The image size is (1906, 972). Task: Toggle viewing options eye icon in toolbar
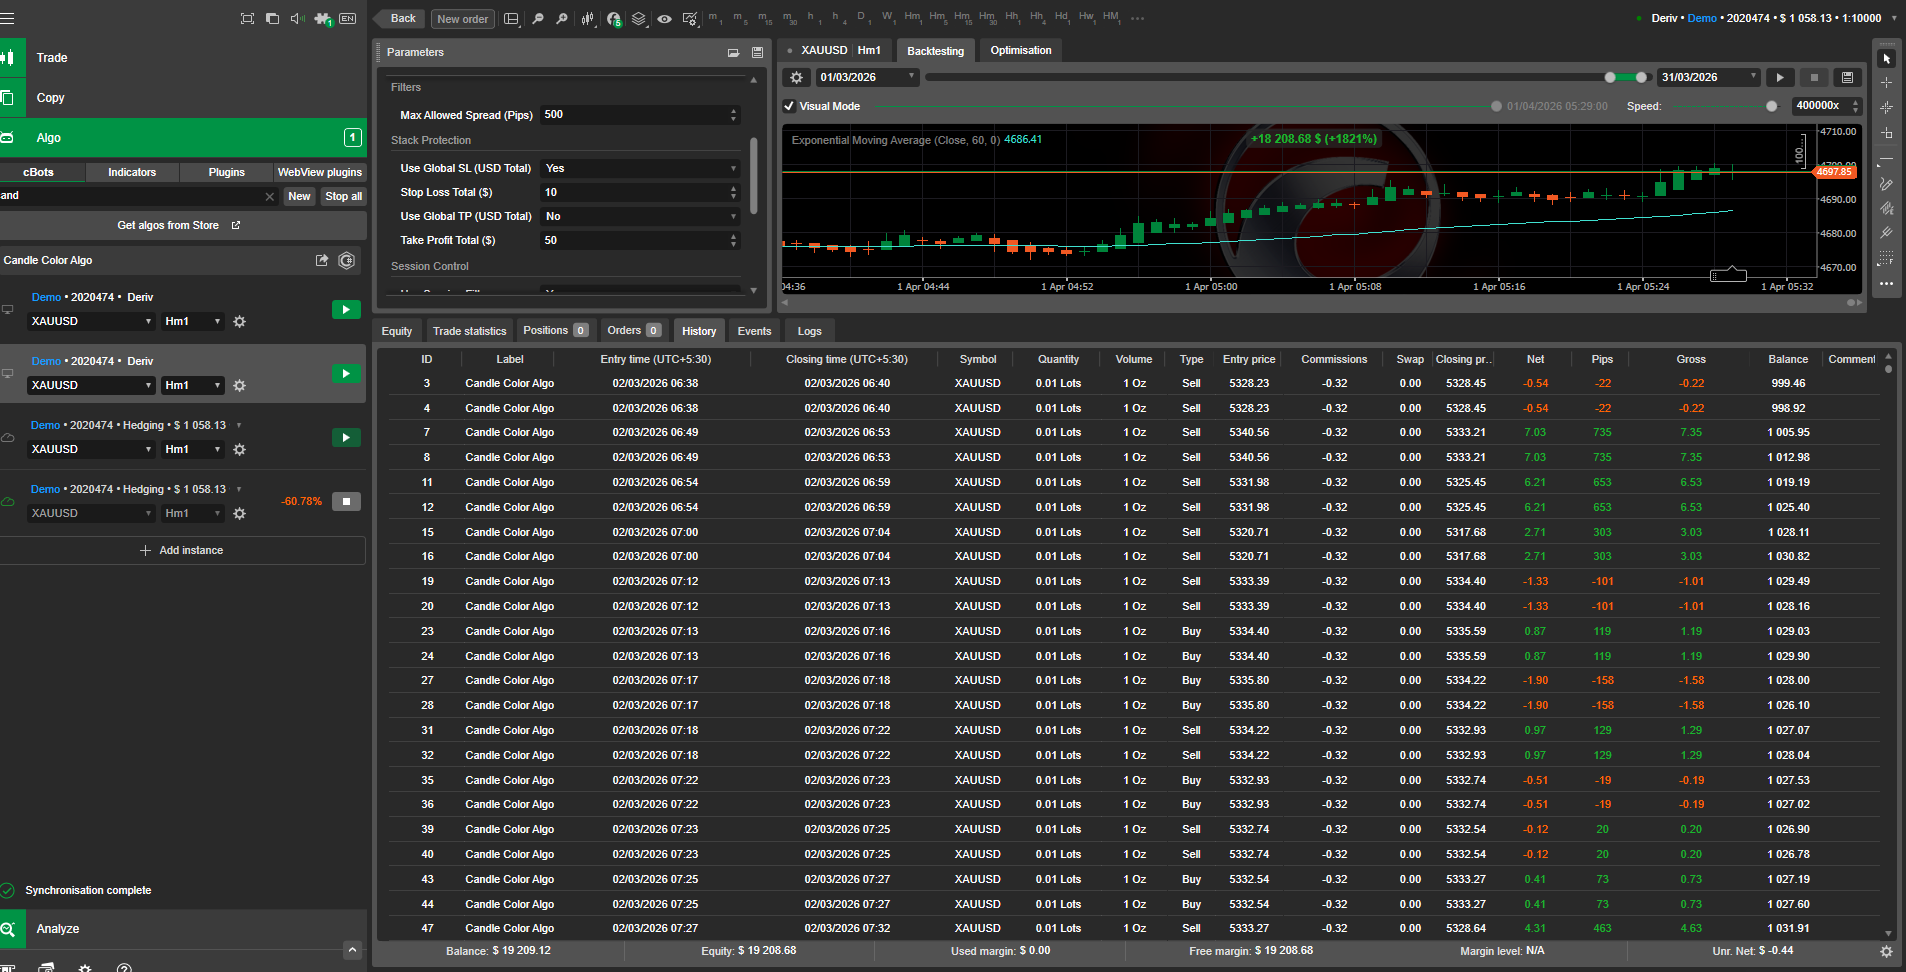(664, 19)
